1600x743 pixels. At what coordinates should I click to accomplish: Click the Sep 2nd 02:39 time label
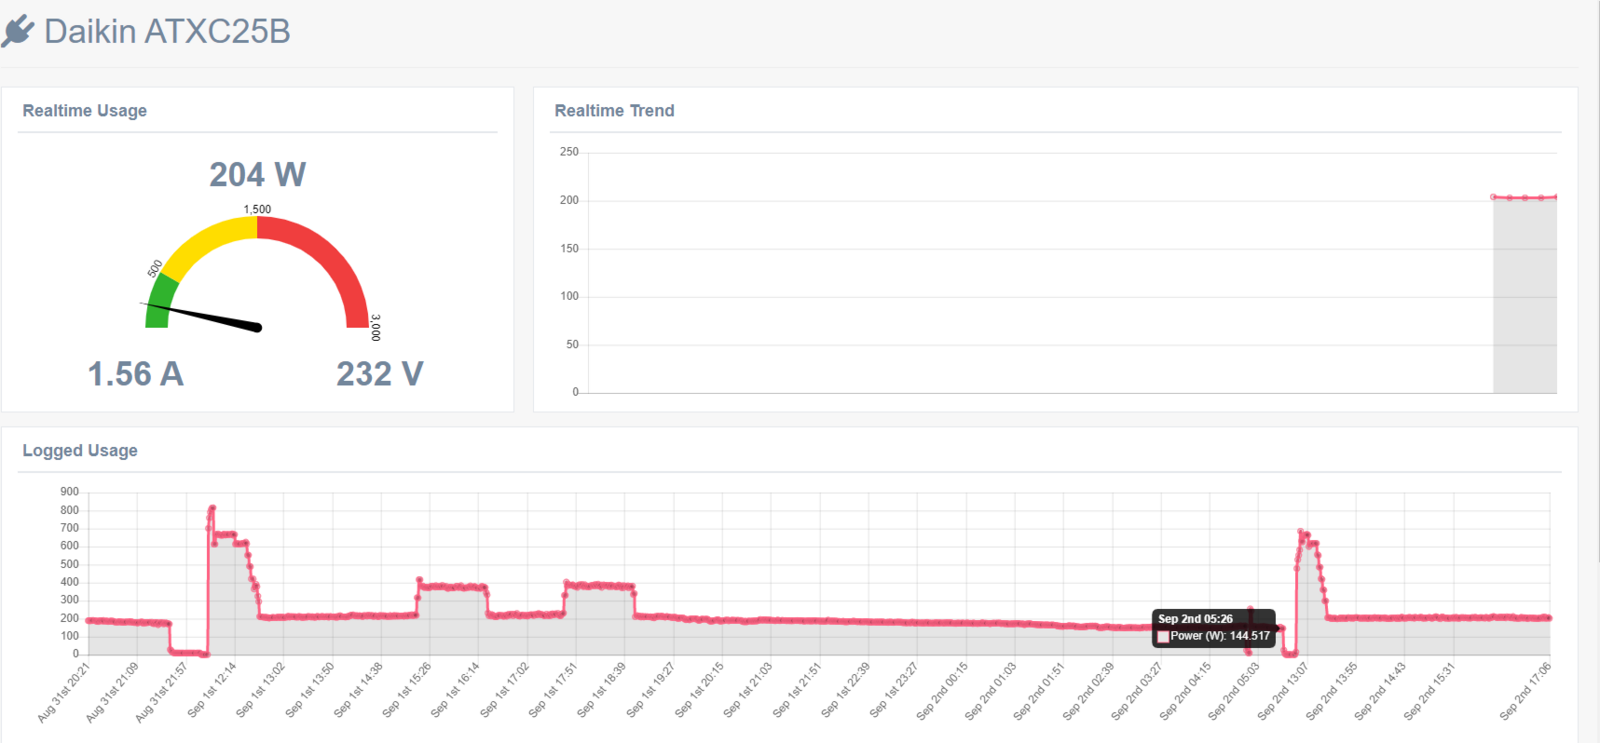point(1088,689)
